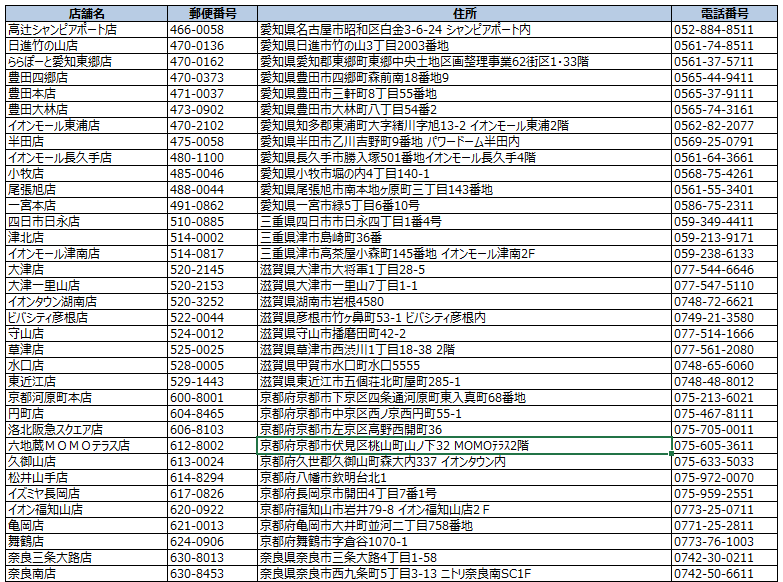Image resolution: width=783 pixels, height=582 pixels.
Task: Select cell ビバシティ彦根店
Action: click(86, 317)
